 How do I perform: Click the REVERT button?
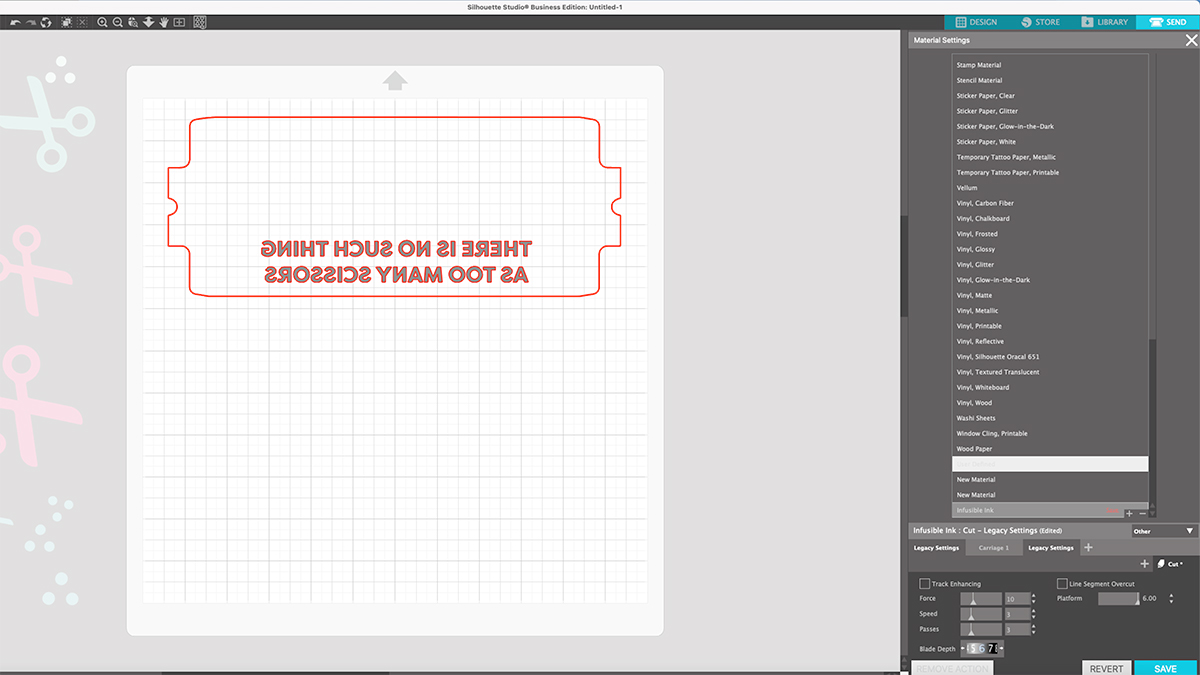(1108, 668)
